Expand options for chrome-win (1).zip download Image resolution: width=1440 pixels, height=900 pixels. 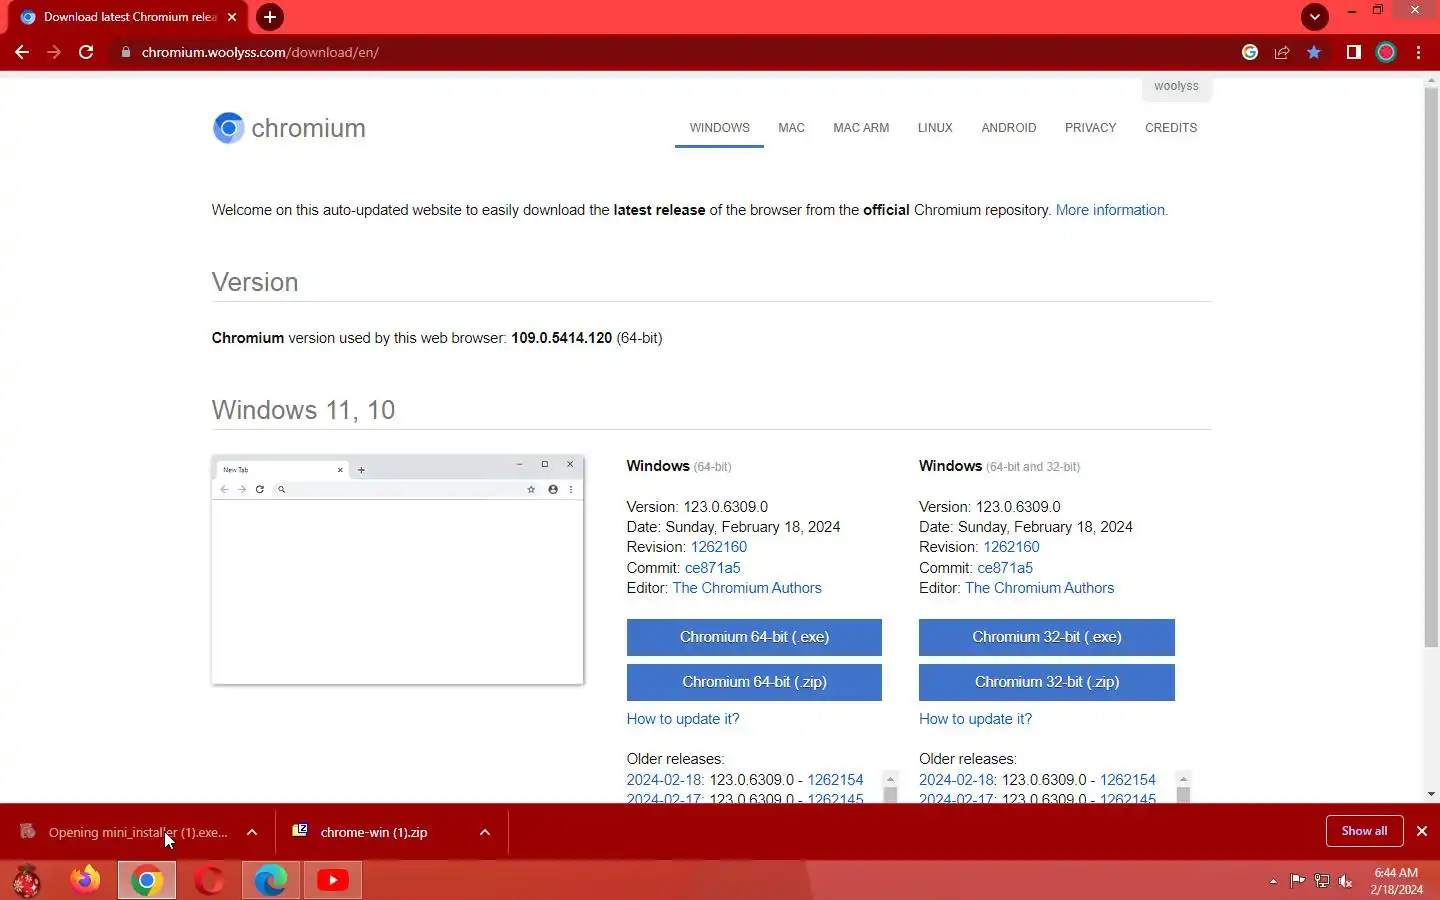[x=485, y=832]
